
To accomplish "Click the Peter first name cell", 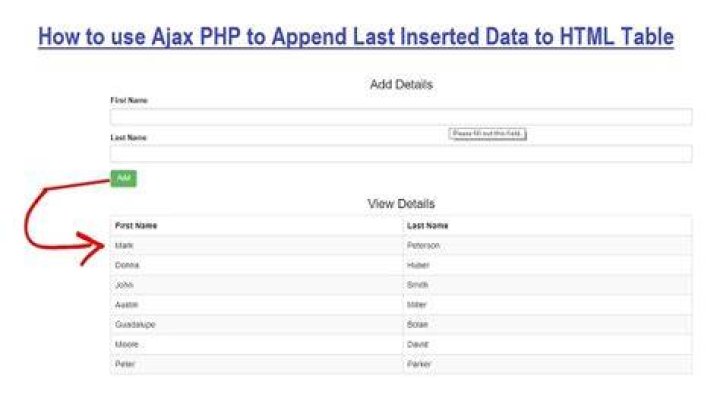I will (x=256, y=364).
